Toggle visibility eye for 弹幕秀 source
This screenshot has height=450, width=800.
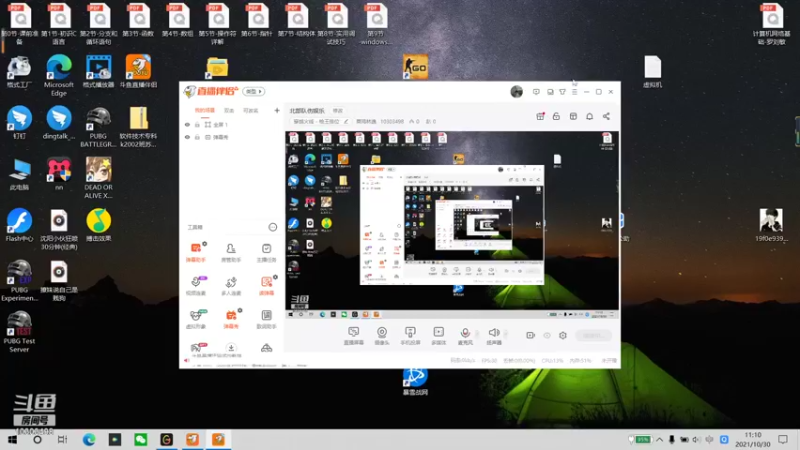tap(187, 137)
